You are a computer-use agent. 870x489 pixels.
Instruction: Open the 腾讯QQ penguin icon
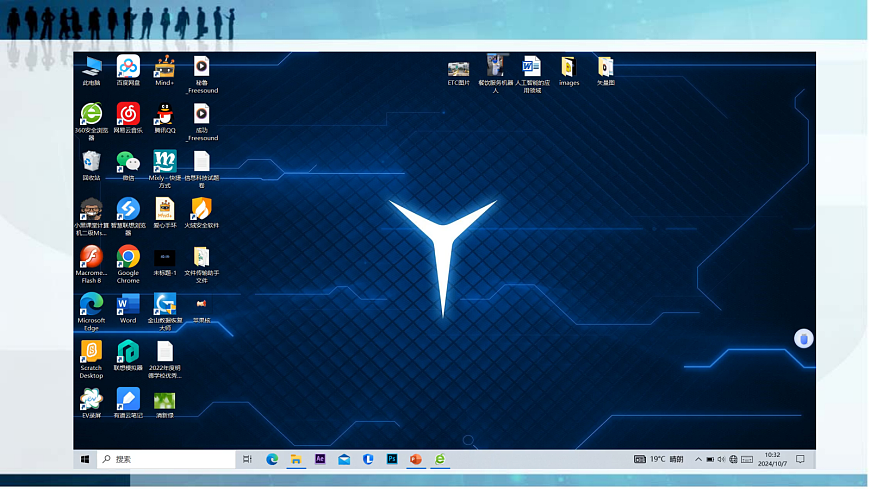165,114
